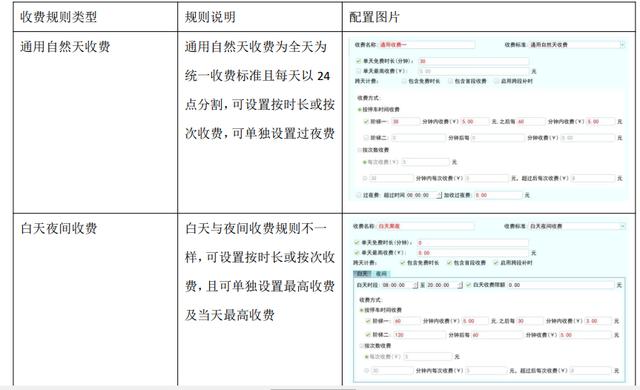Click the 白天时段 end time 20:00:00 spinner
This screenshot has width=640, height=390.
pos(444,285)
